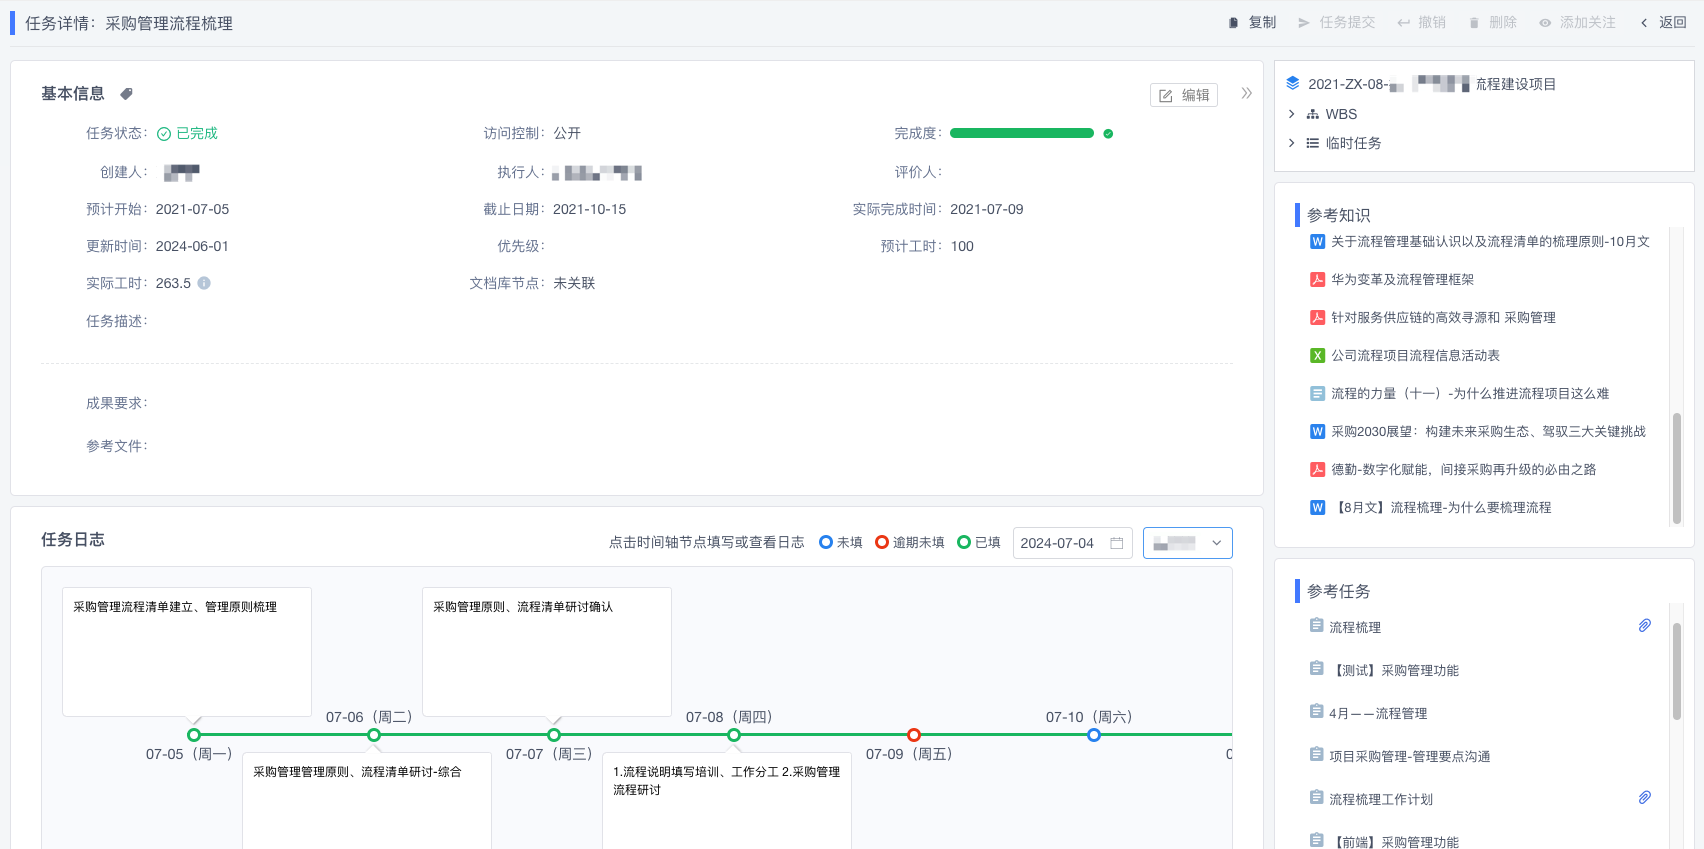Open link 公司流程项目流程信息活动表

[x=1415, y=355]
